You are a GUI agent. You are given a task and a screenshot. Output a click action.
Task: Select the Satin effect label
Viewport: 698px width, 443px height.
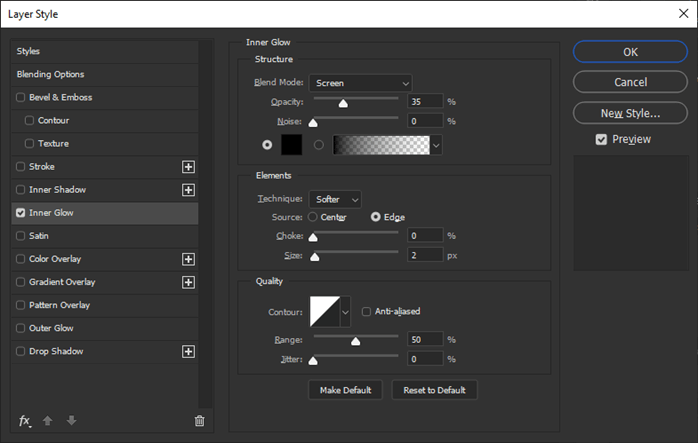point(39,236)
